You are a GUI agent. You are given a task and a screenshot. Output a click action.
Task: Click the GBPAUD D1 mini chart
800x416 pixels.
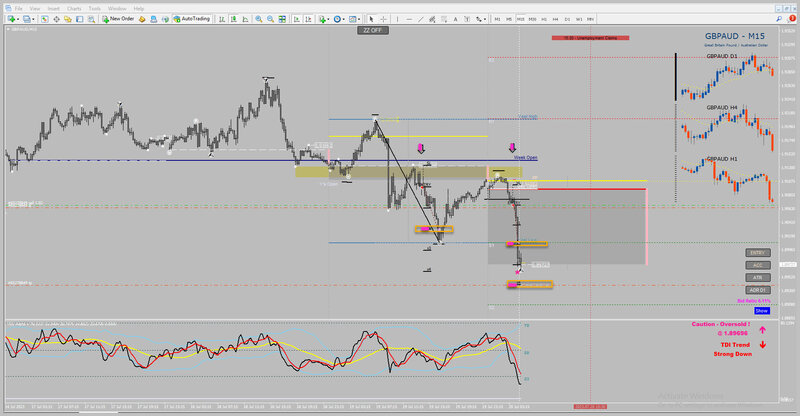click(726, 78)
